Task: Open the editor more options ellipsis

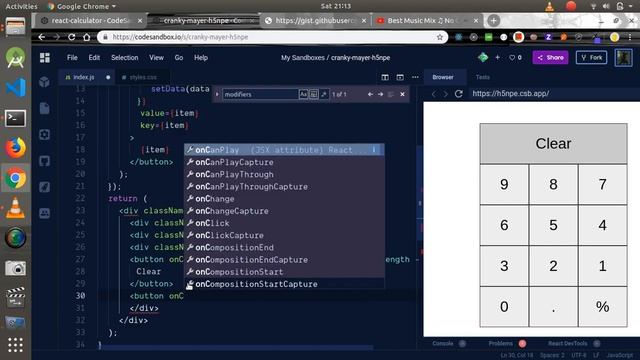Action: 415,77
